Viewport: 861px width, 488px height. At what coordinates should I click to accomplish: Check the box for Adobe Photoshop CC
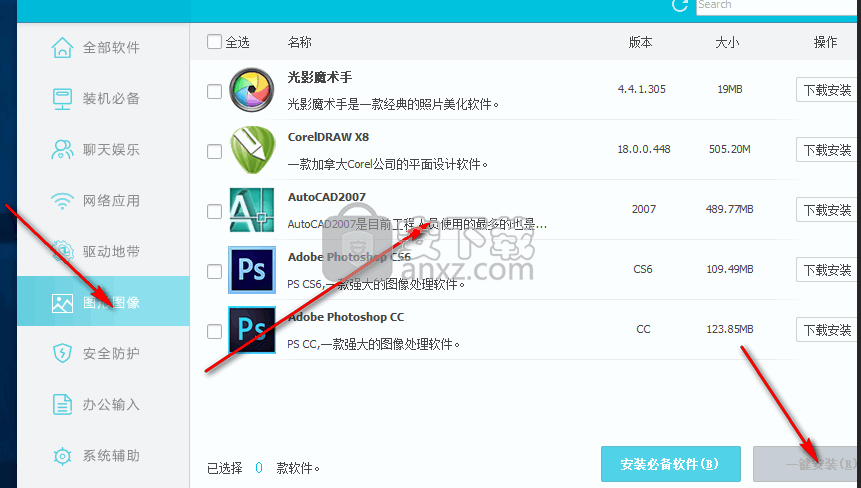(214, 332)
